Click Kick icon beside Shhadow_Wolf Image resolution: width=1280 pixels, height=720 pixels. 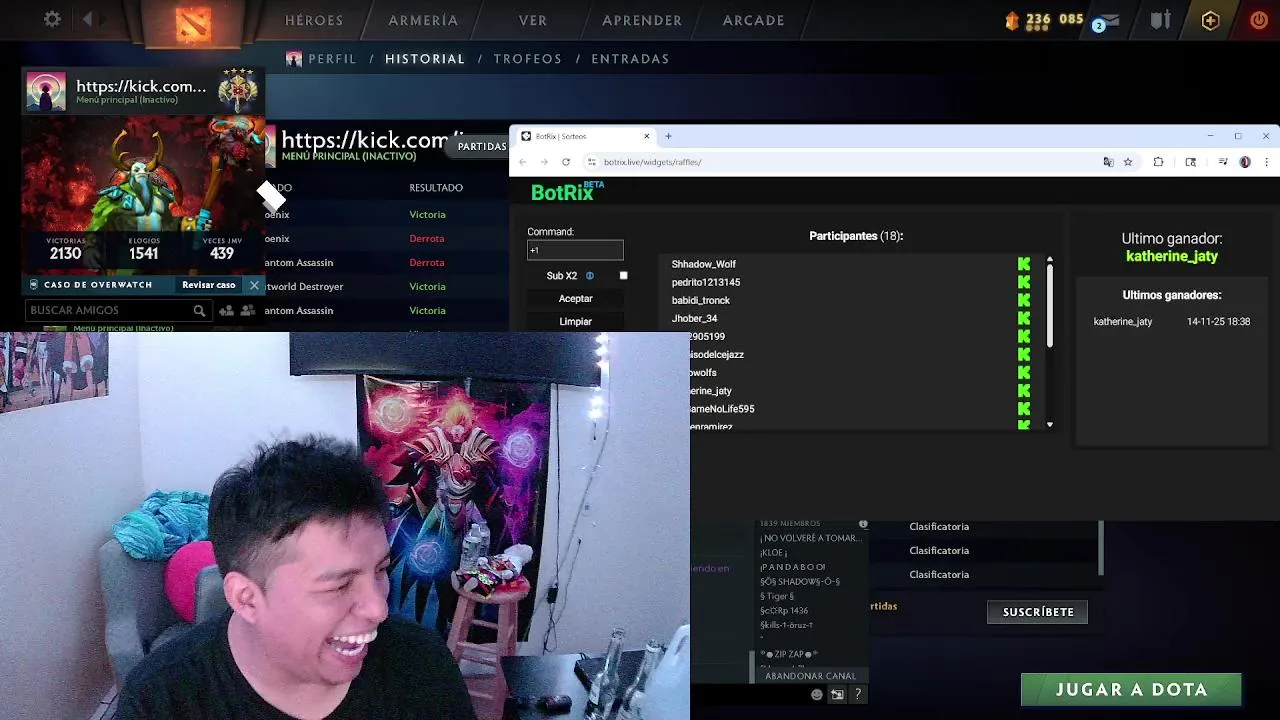[1023, 264]
